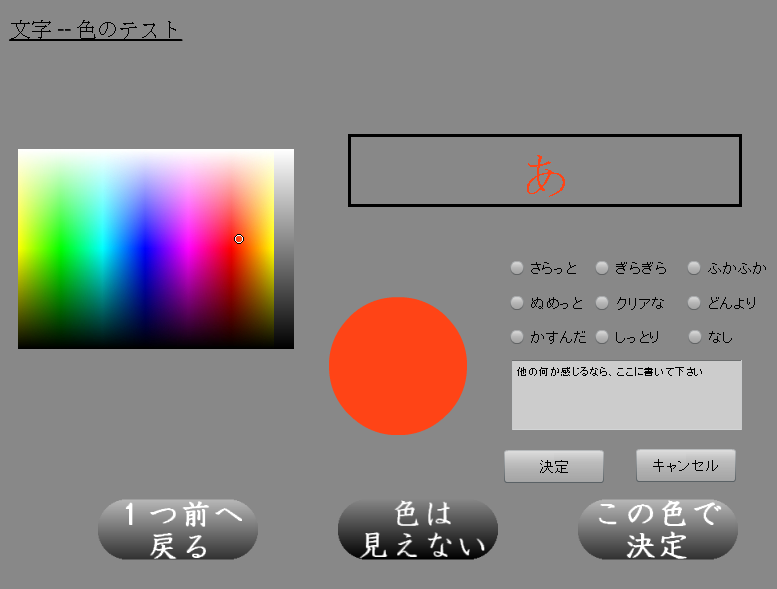Pick the ぬめっと radio option
Screen dimensions: 777x589
tap(517, 303)
